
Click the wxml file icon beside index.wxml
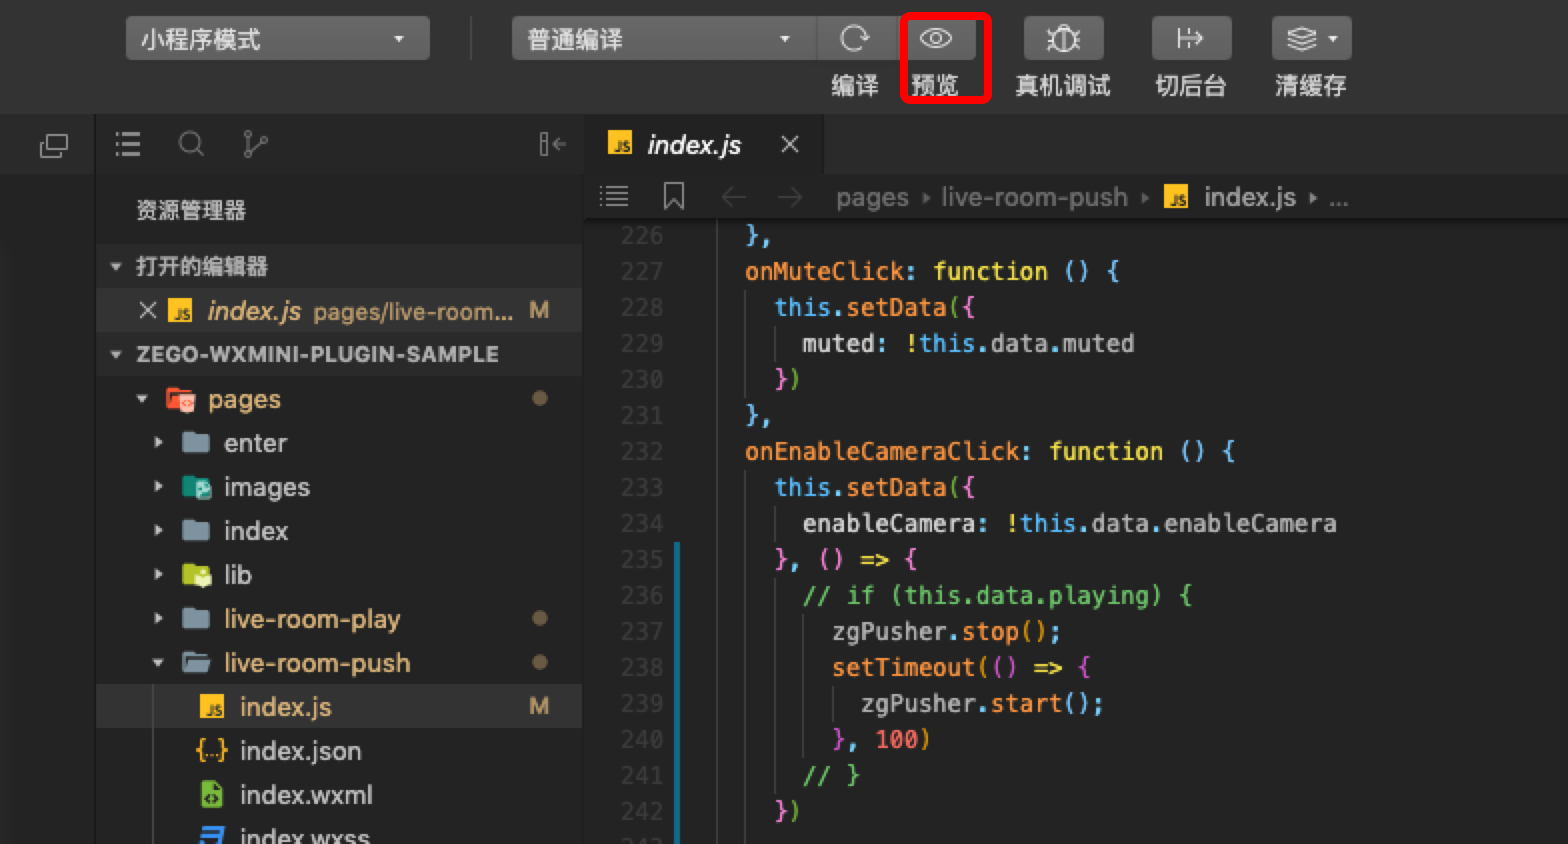tap(212, 795)
